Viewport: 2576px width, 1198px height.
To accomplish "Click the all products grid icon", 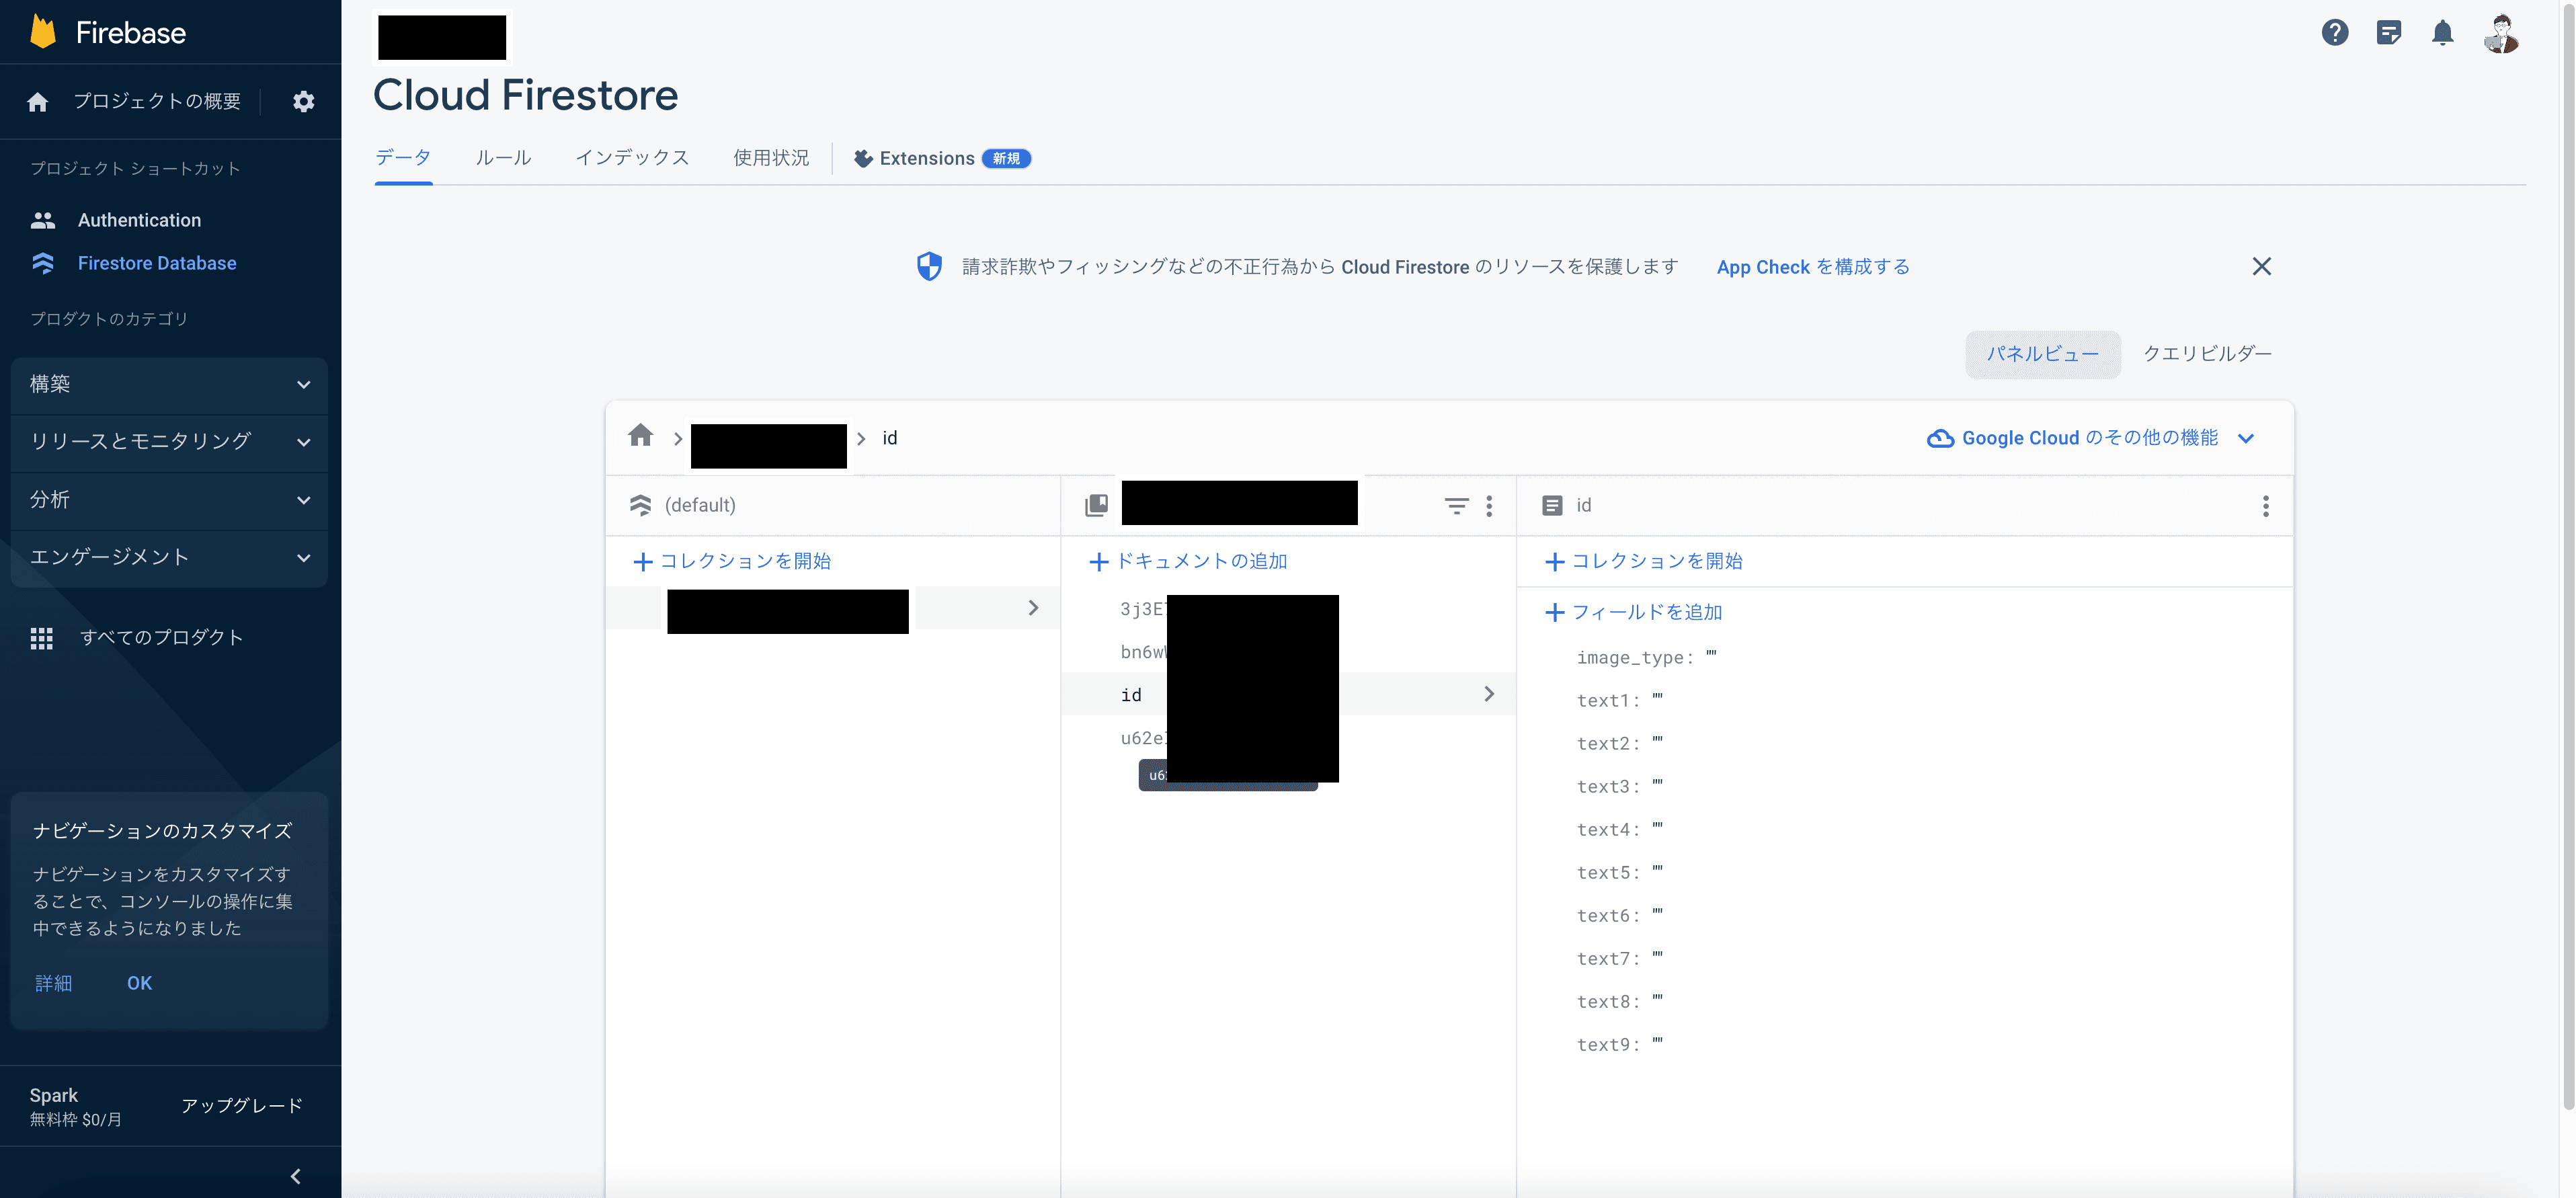I will pyautogui.click(x=41, y=638).
